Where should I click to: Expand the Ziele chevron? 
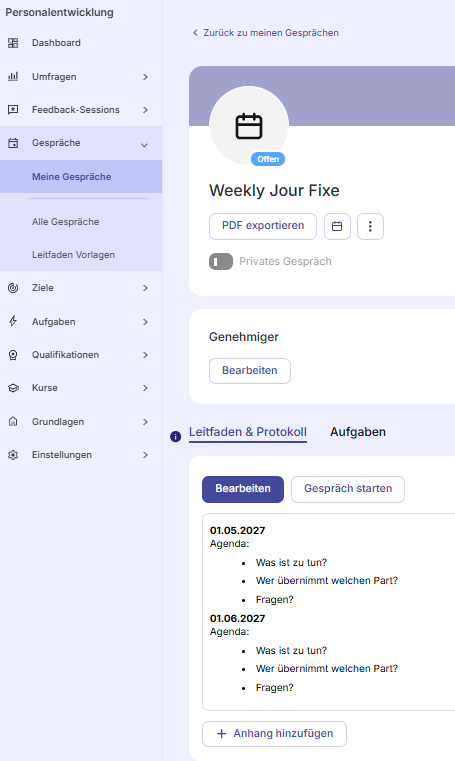click(145, 288)
